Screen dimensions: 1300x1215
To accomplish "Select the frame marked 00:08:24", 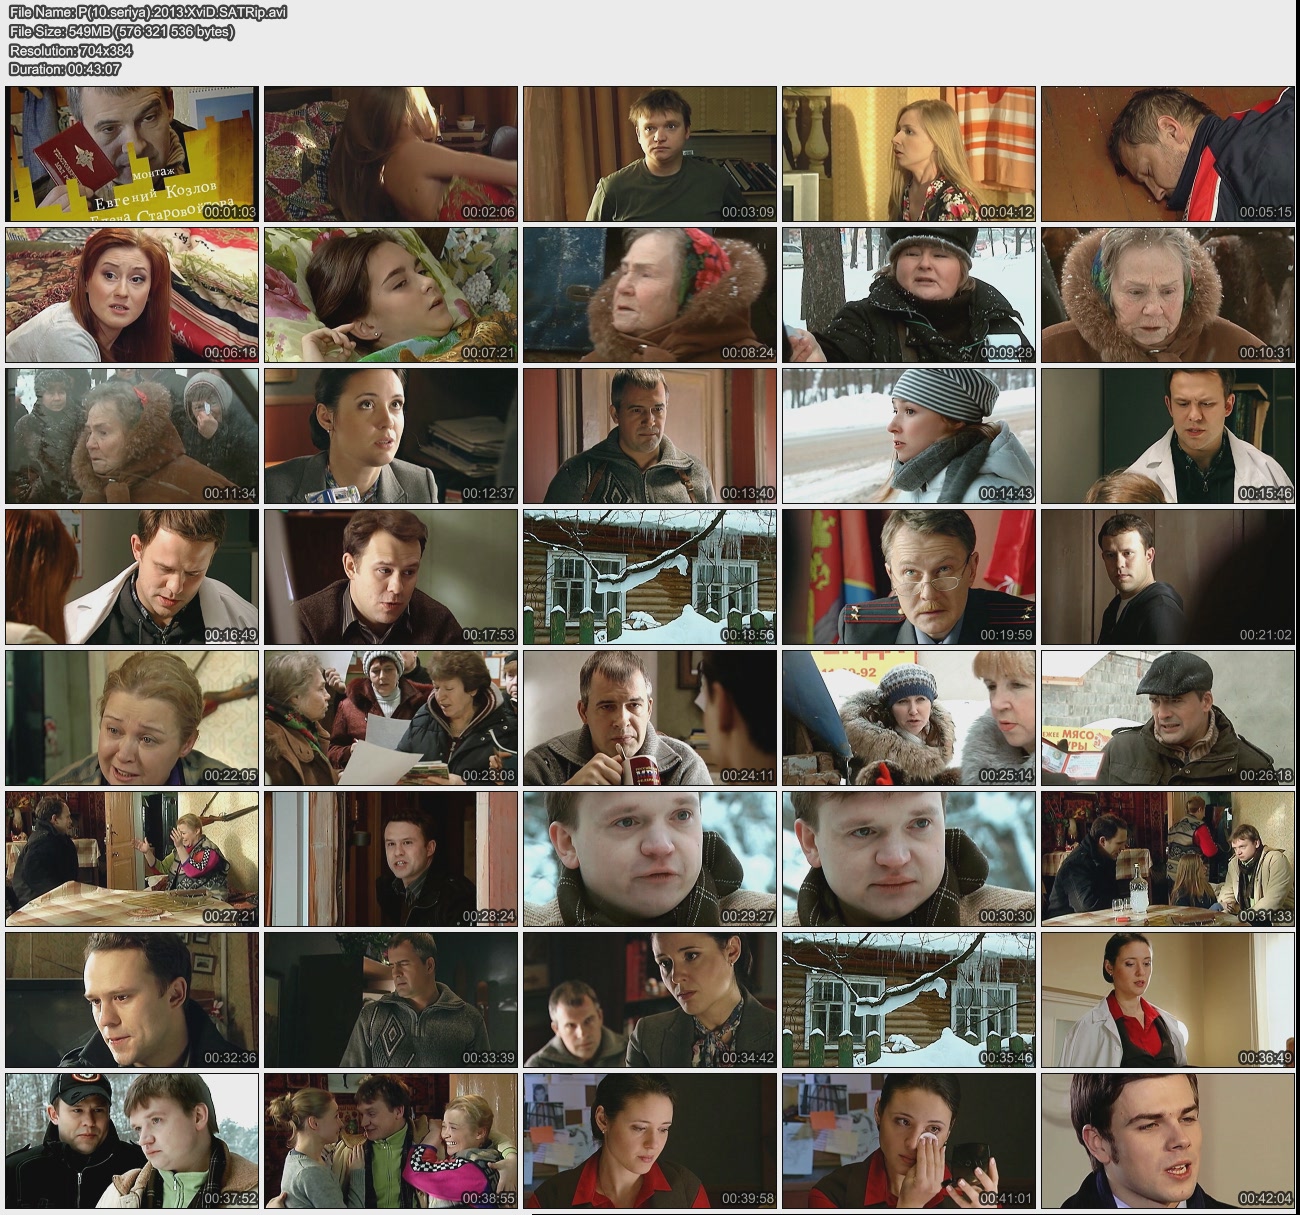I will coord(650,295).
